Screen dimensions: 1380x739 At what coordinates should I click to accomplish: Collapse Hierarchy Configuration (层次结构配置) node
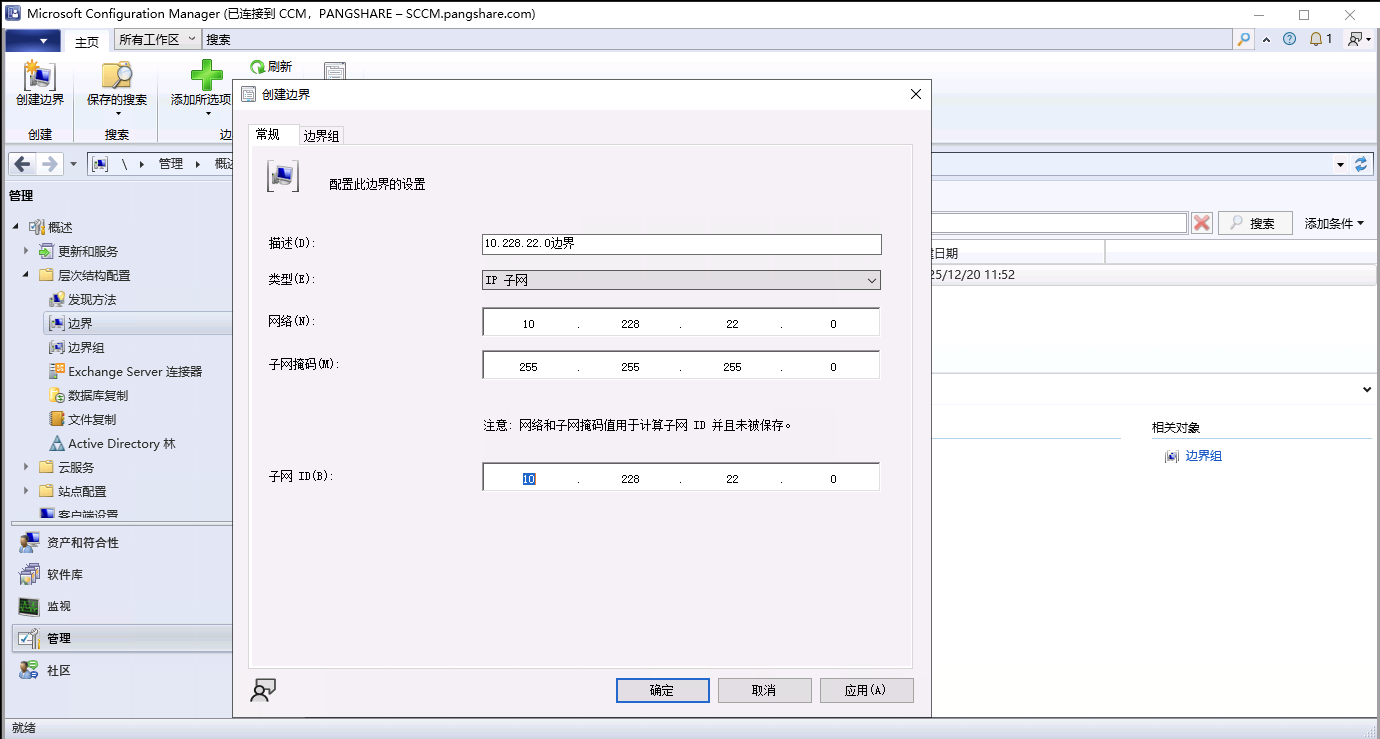(26, 275)
